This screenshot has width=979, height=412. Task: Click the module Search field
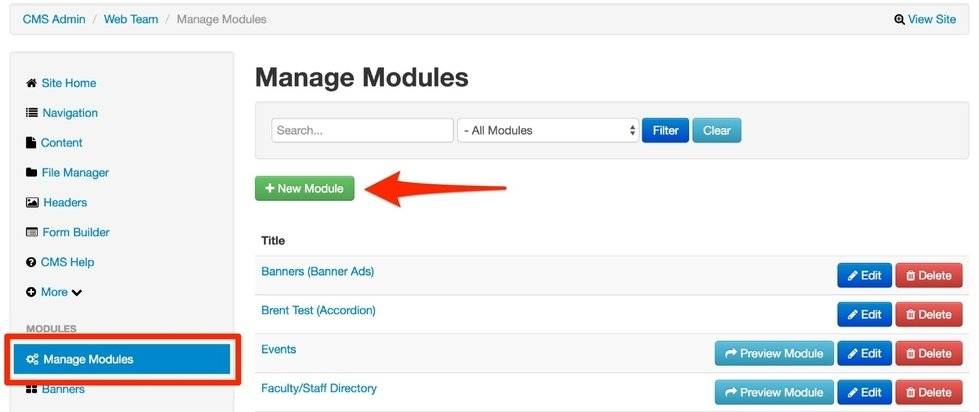362,130
